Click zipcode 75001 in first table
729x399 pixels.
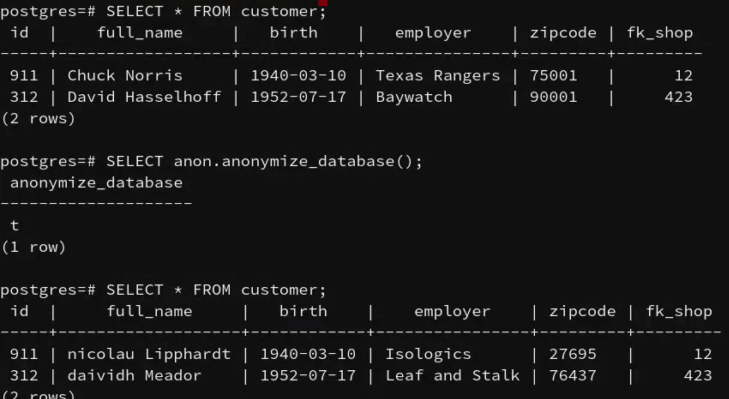click(x=553, y=75)
